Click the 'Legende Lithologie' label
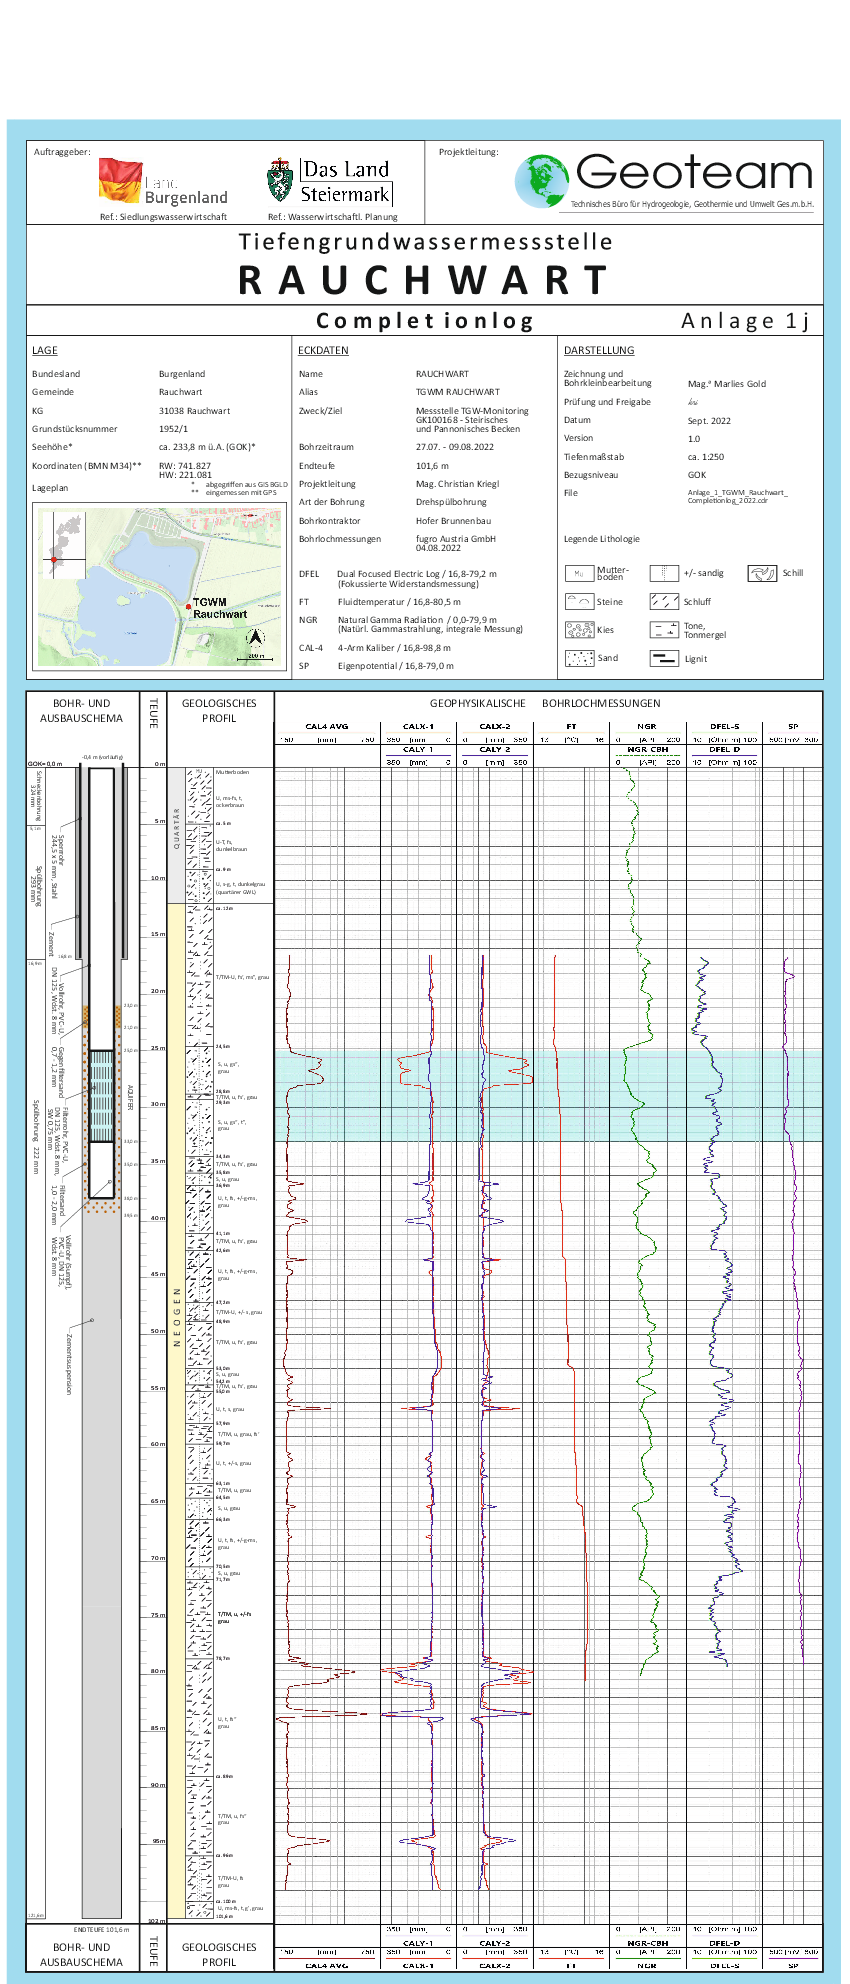Viewport: 850px width, 1984px height. [x=602, y=539]
